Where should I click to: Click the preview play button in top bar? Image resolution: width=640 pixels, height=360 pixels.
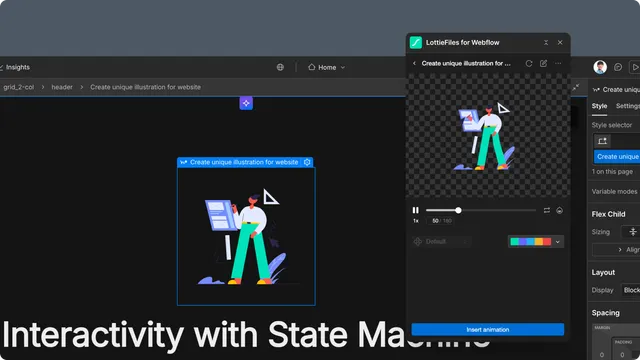coord(635,67)
